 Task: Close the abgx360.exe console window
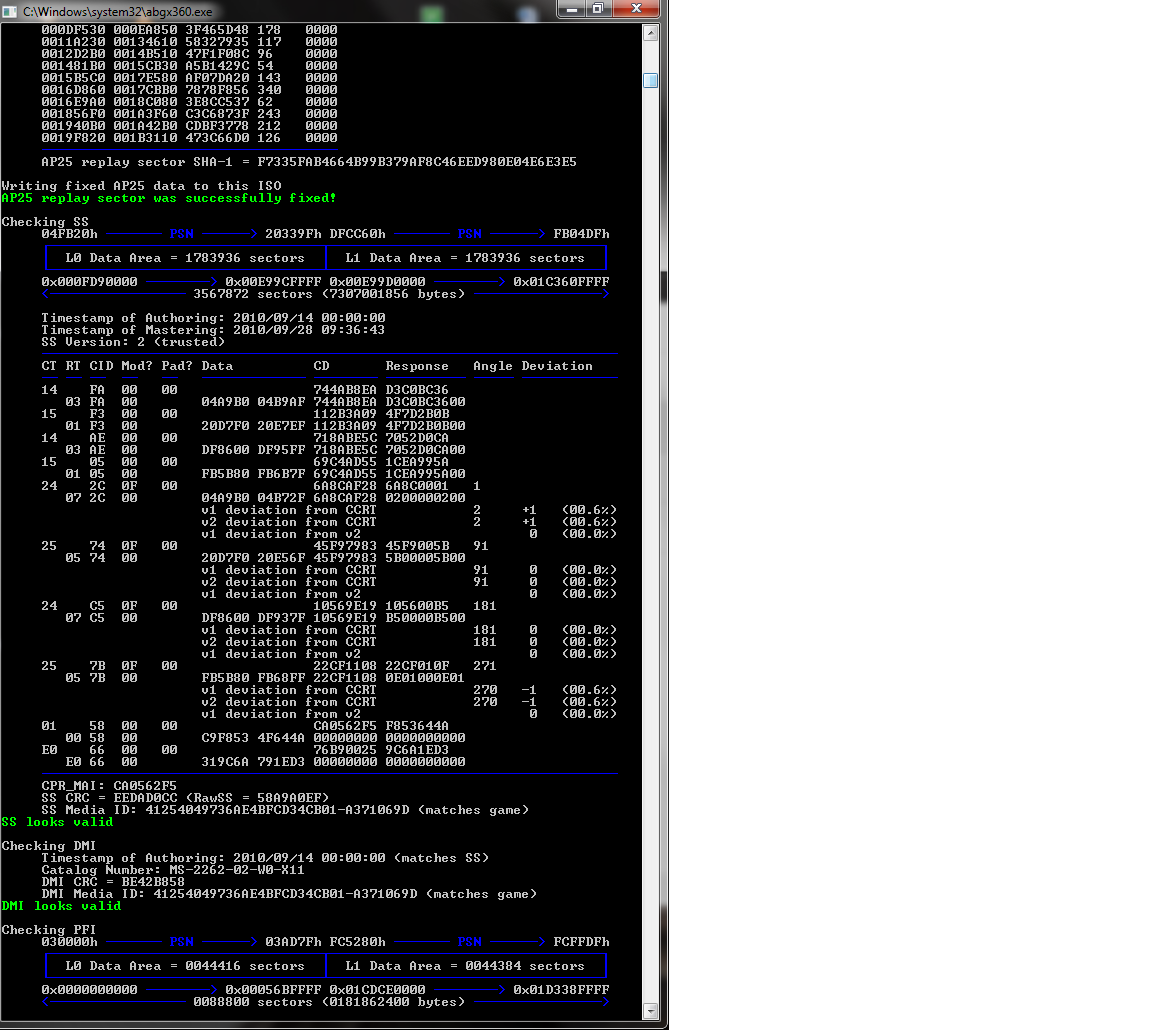[635, 9]
